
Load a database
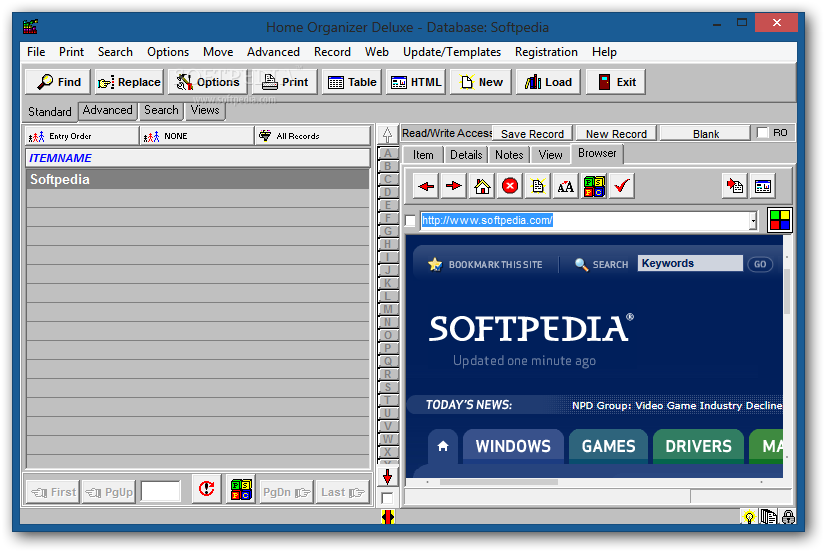548,82
